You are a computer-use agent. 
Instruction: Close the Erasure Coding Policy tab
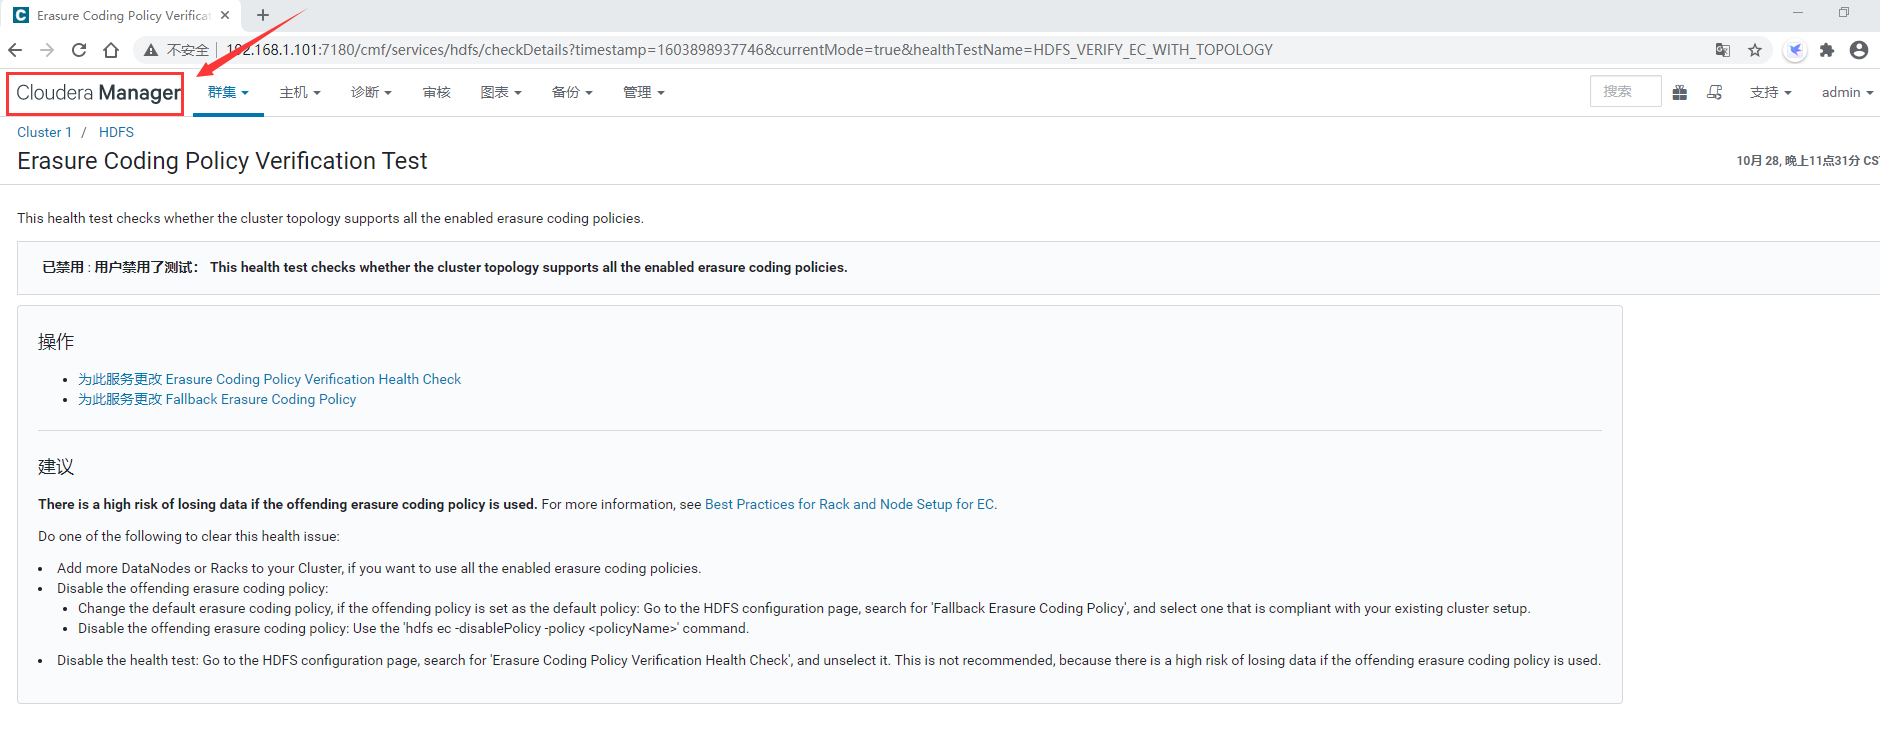225,15
